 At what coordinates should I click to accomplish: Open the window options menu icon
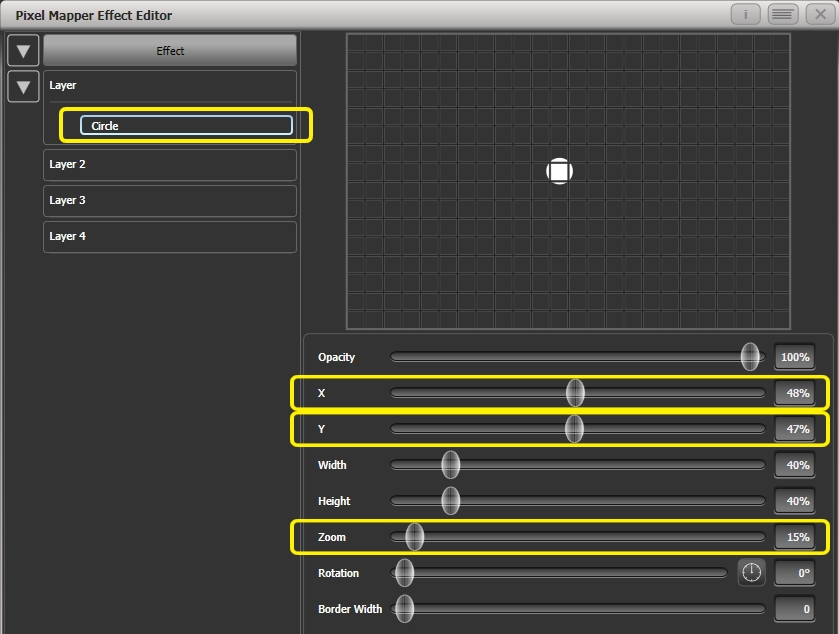point(782,14)
